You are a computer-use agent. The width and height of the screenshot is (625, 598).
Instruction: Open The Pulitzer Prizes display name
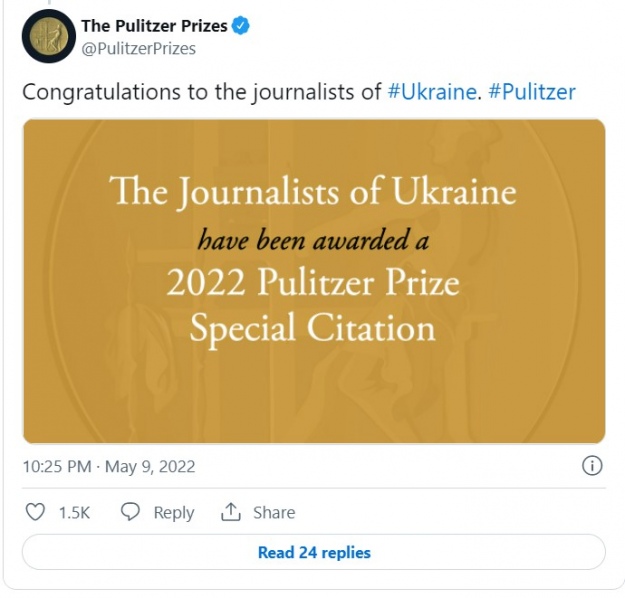pyautogui.click(x=154, y=26)
